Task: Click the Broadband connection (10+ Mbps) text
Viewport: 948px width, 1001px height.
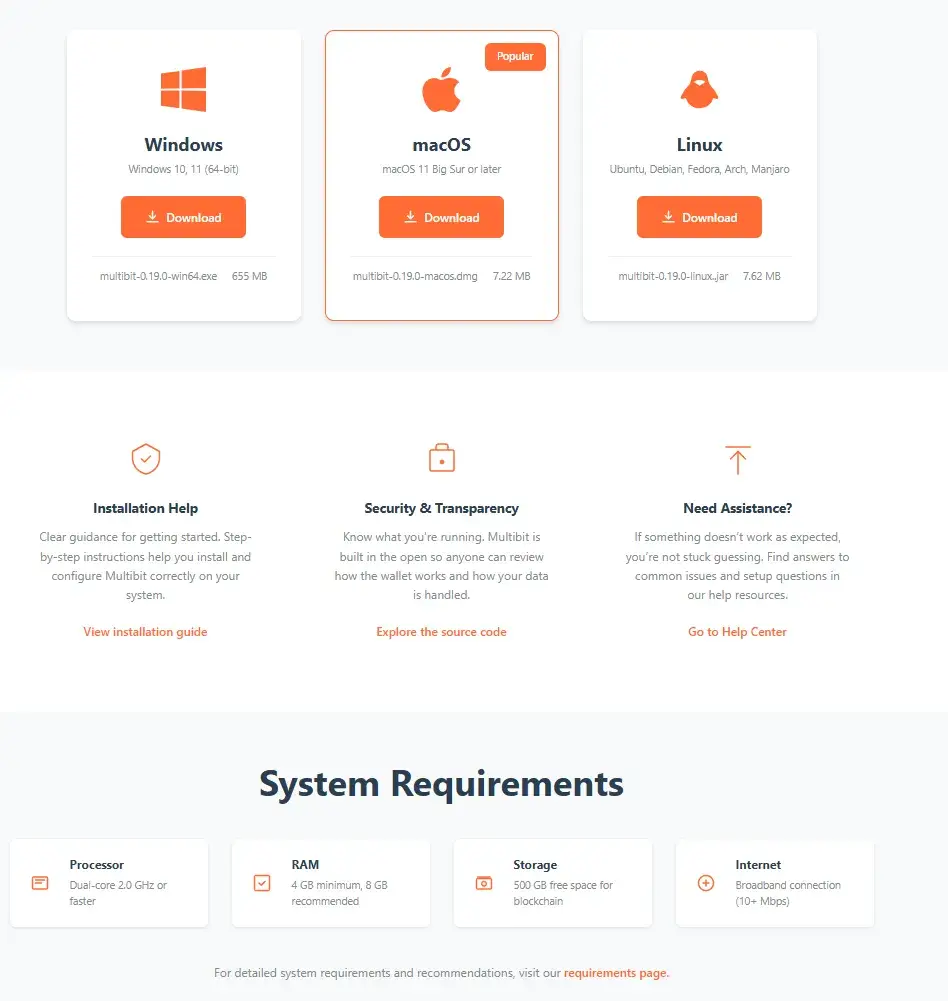Action: tap(788, 893)
